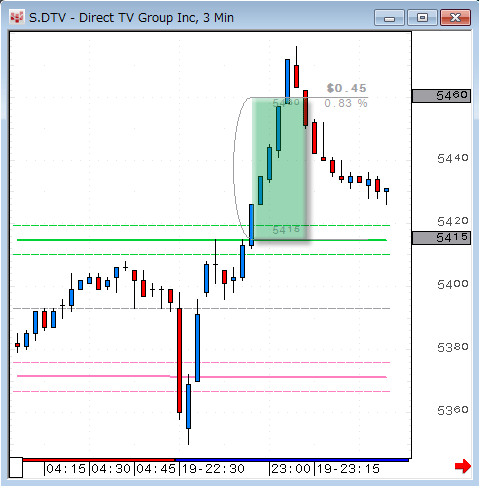Click the white square box at bottom left
This screenshot has width=479, height=486.
tap(16, 468)
